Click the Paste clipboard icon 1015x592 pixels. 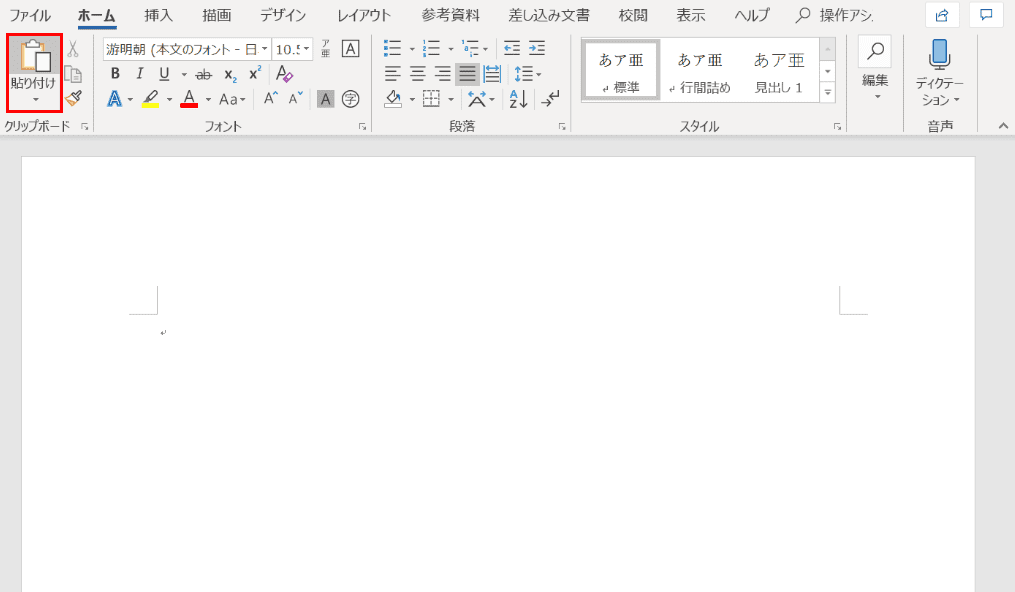[35, 56]
